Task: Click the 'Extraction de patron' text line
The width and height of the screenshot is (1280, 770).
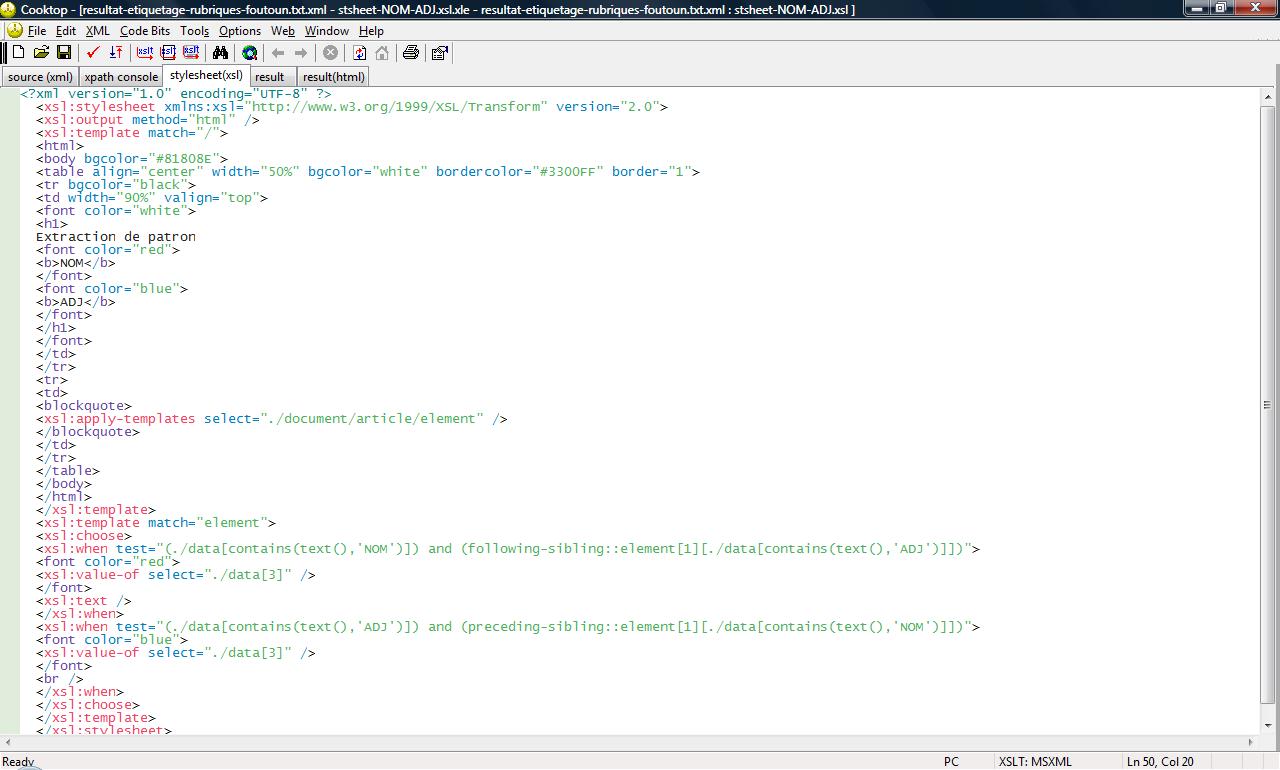Action: coord(116,237)
